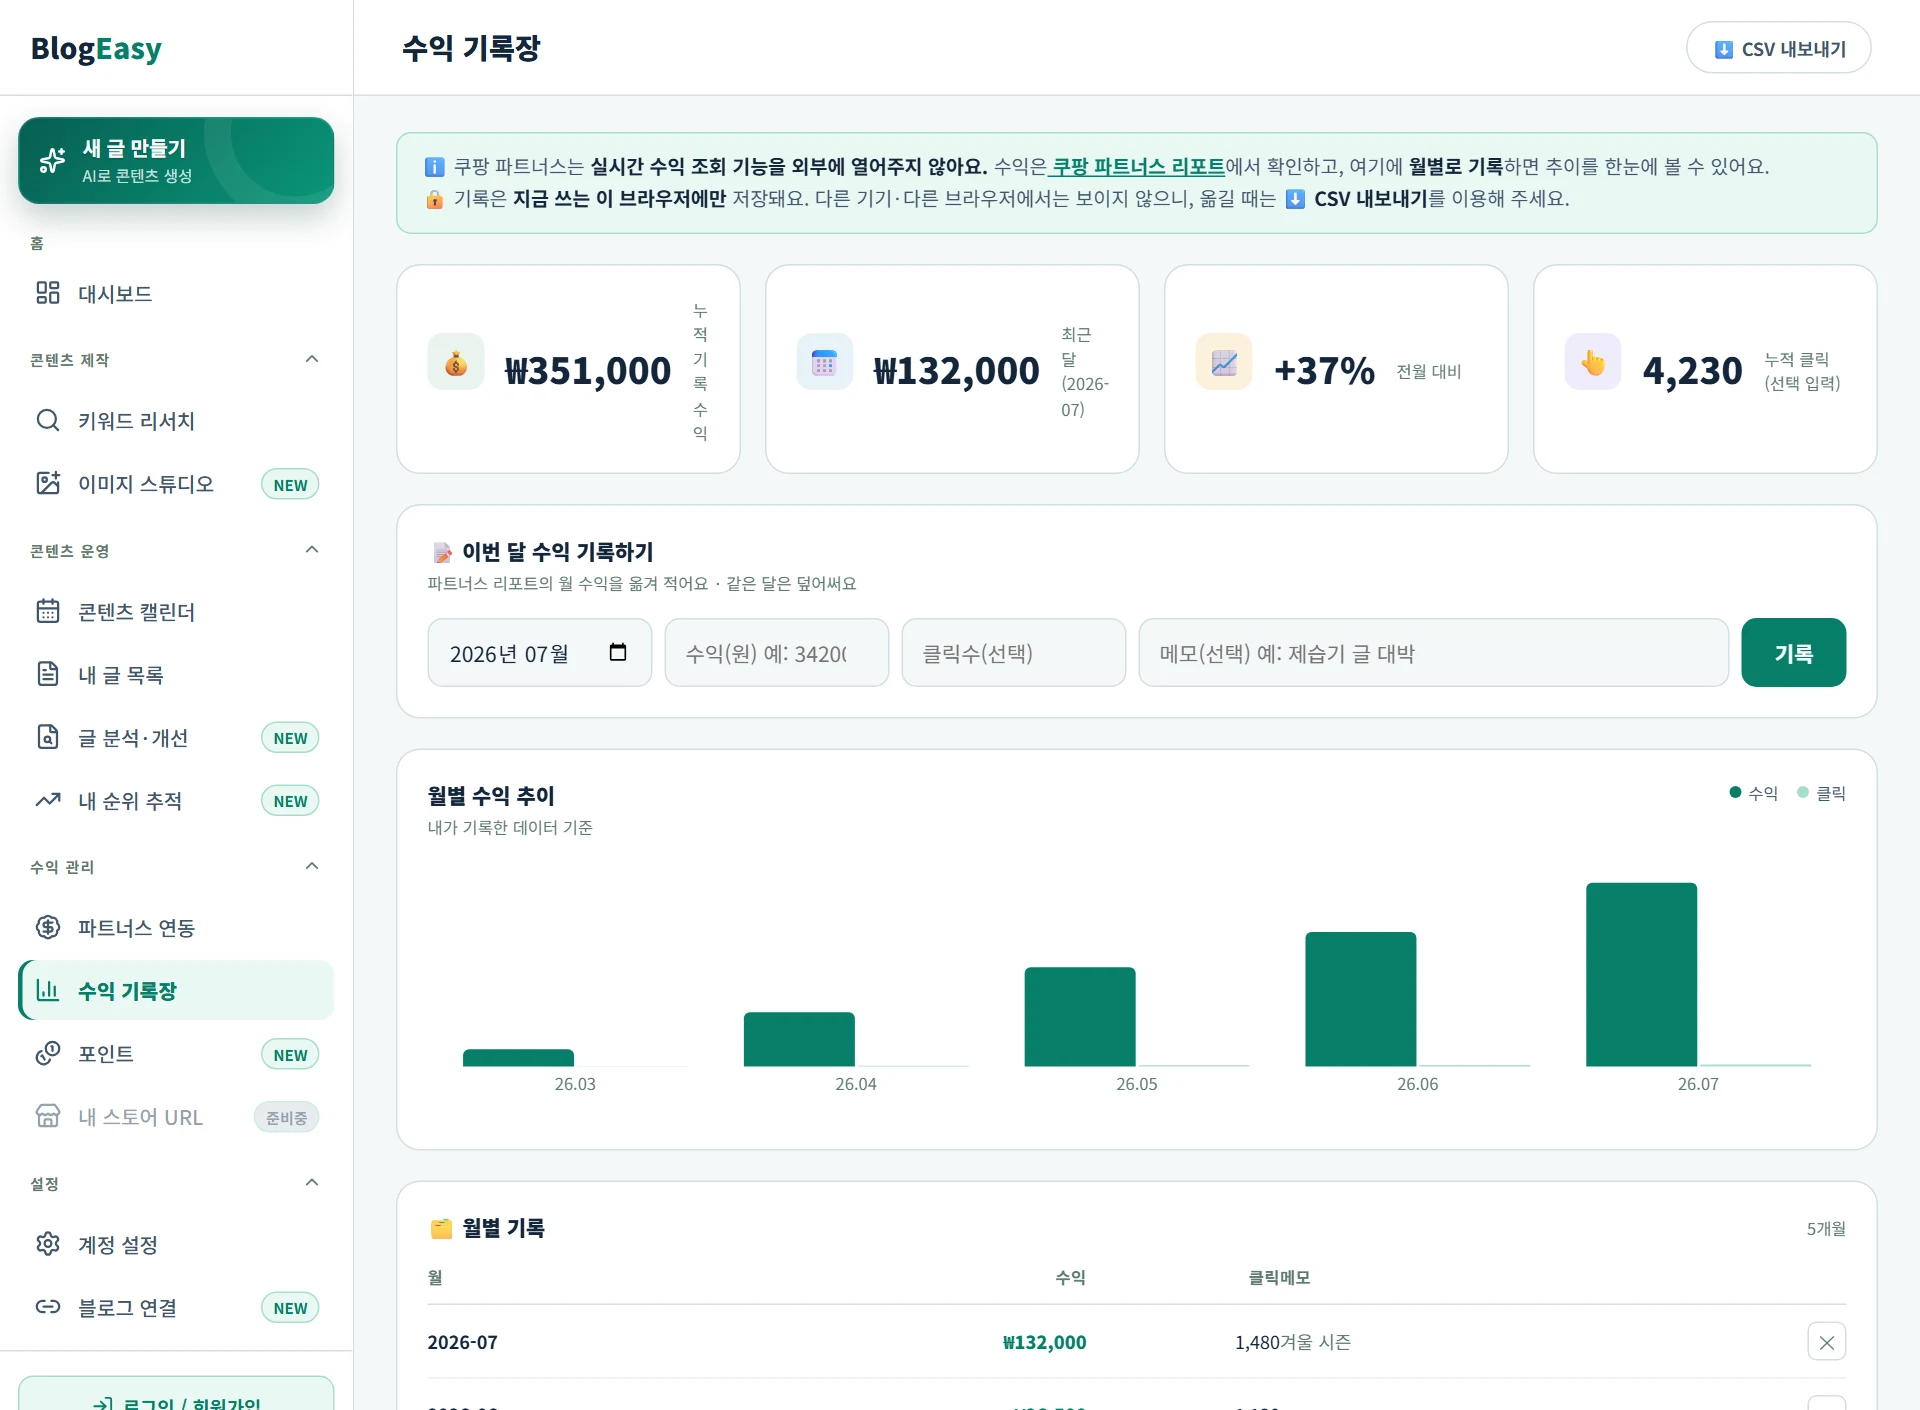This screenshot has height=1410, width=1920.
Task: Click the 수익 기록장 bar chart icon
Action: [x=48, y=990]
